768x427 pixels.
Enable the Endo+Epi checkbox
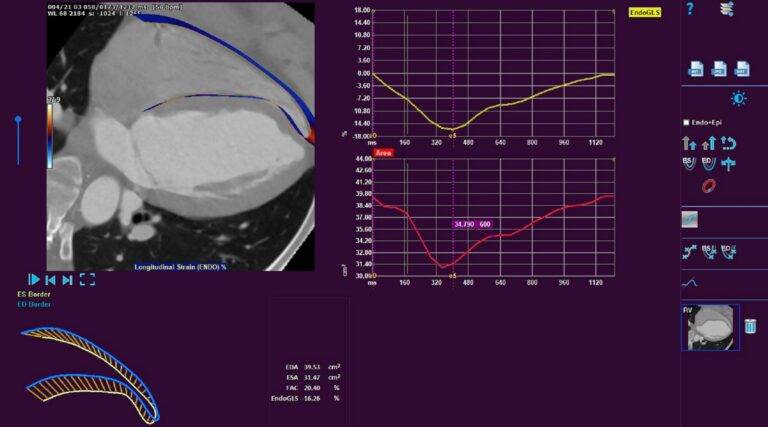[x=686, y=122]
